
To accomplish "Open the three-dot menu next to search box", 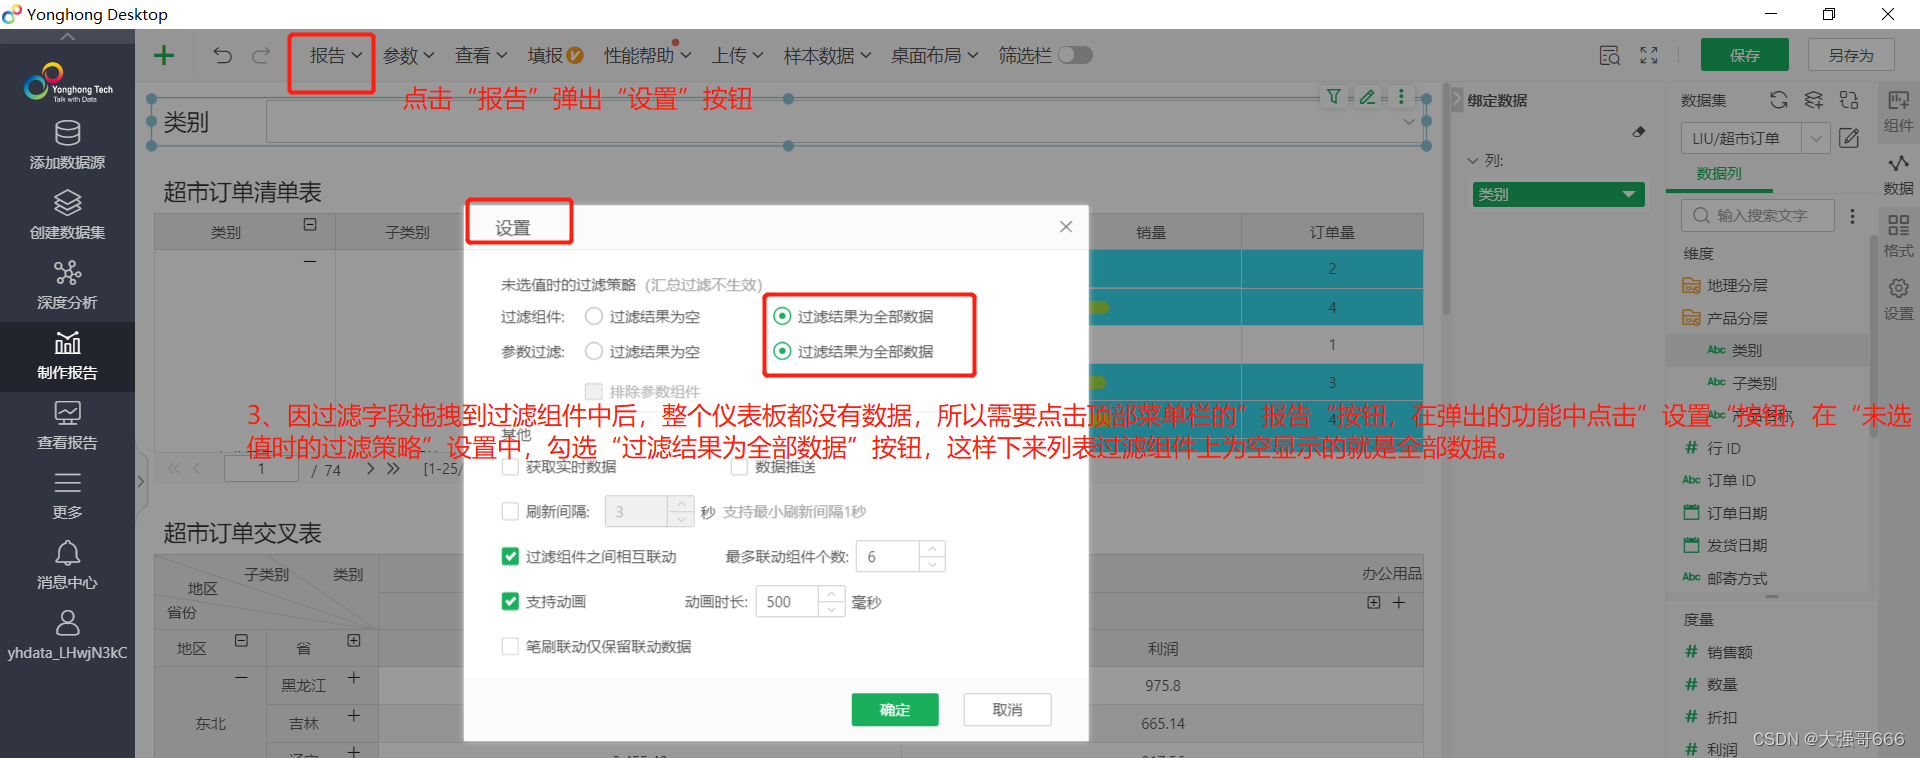I will tap(1852, 216).
